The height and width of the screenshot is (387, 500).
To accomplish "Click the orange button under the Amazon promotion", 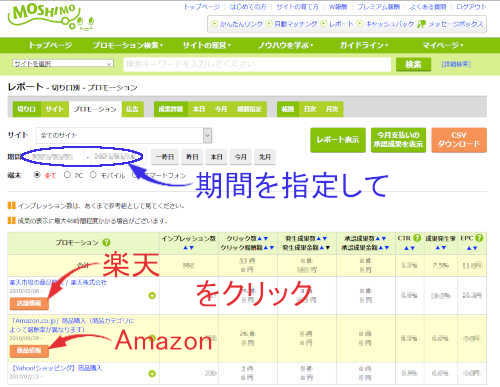I will point(29,350).
